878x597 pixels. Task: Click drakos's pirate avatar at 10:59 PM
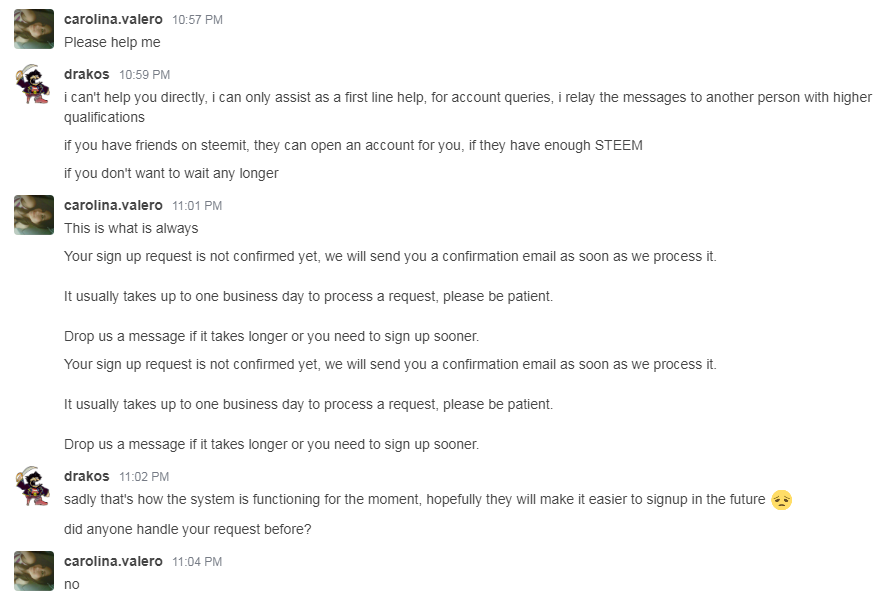pos(34,84)
